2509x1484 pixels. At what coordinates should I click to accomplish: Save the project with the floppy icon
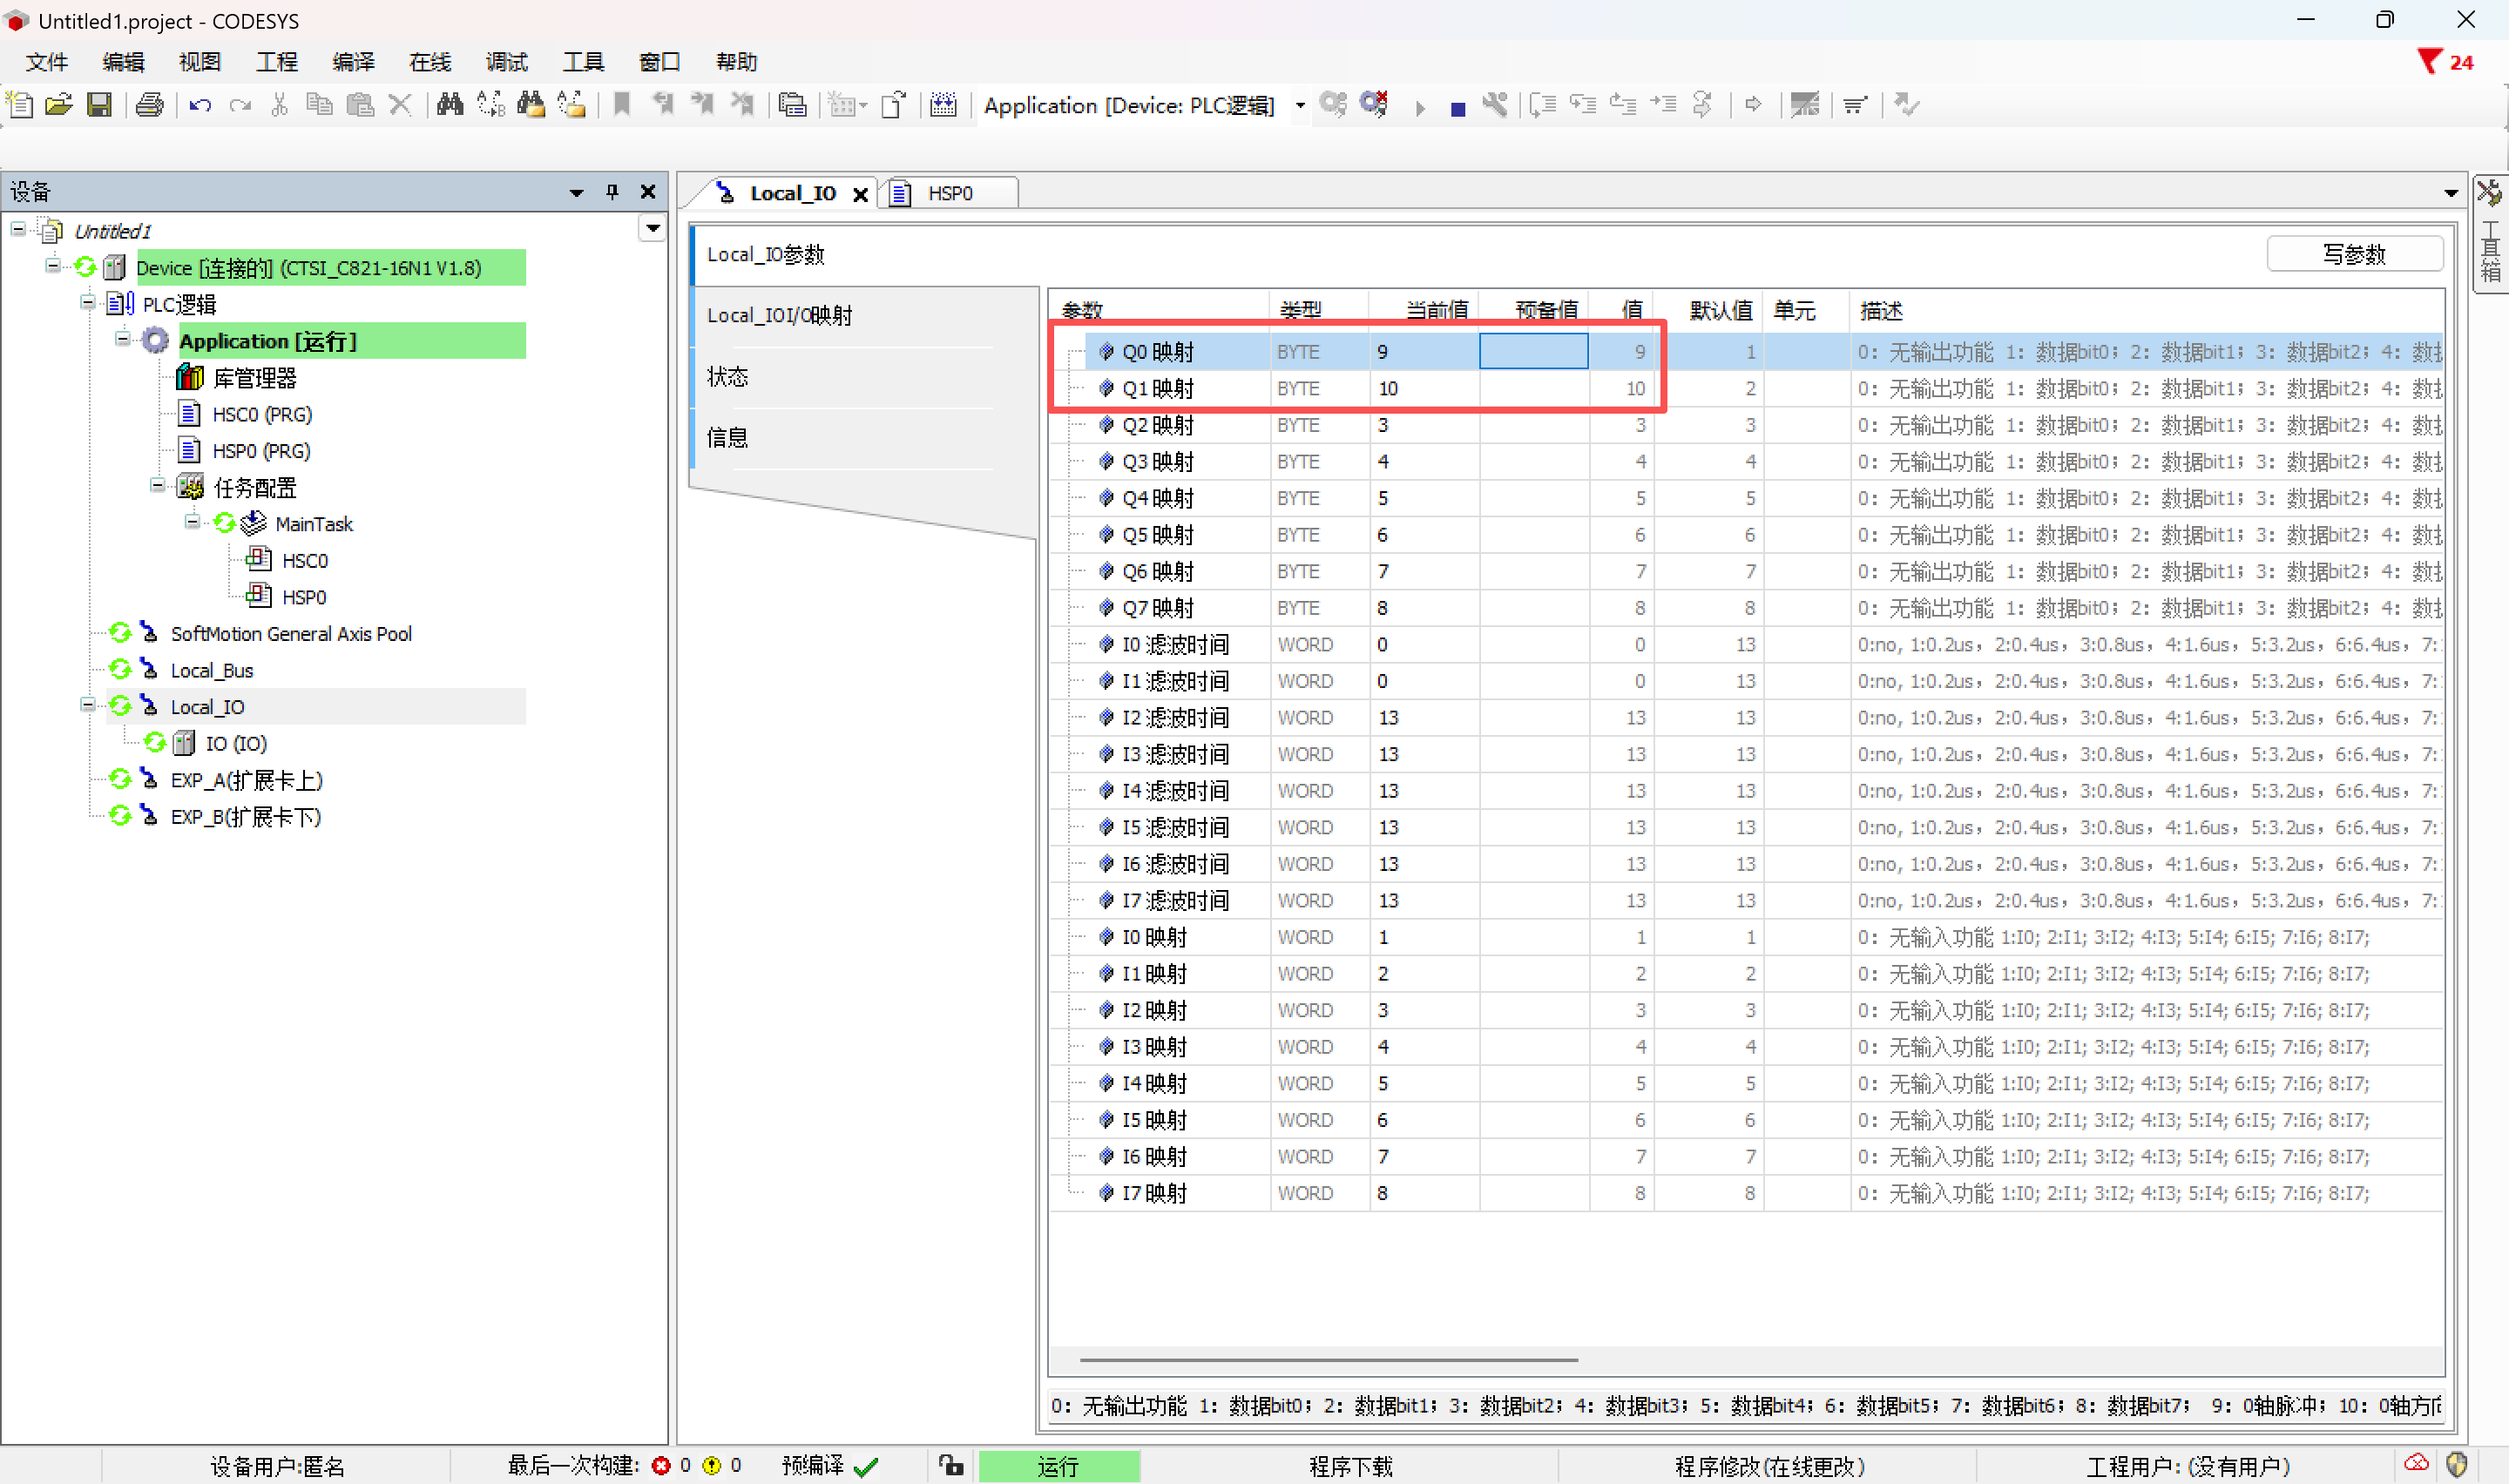pyautogui.click(x=99, y=105)
